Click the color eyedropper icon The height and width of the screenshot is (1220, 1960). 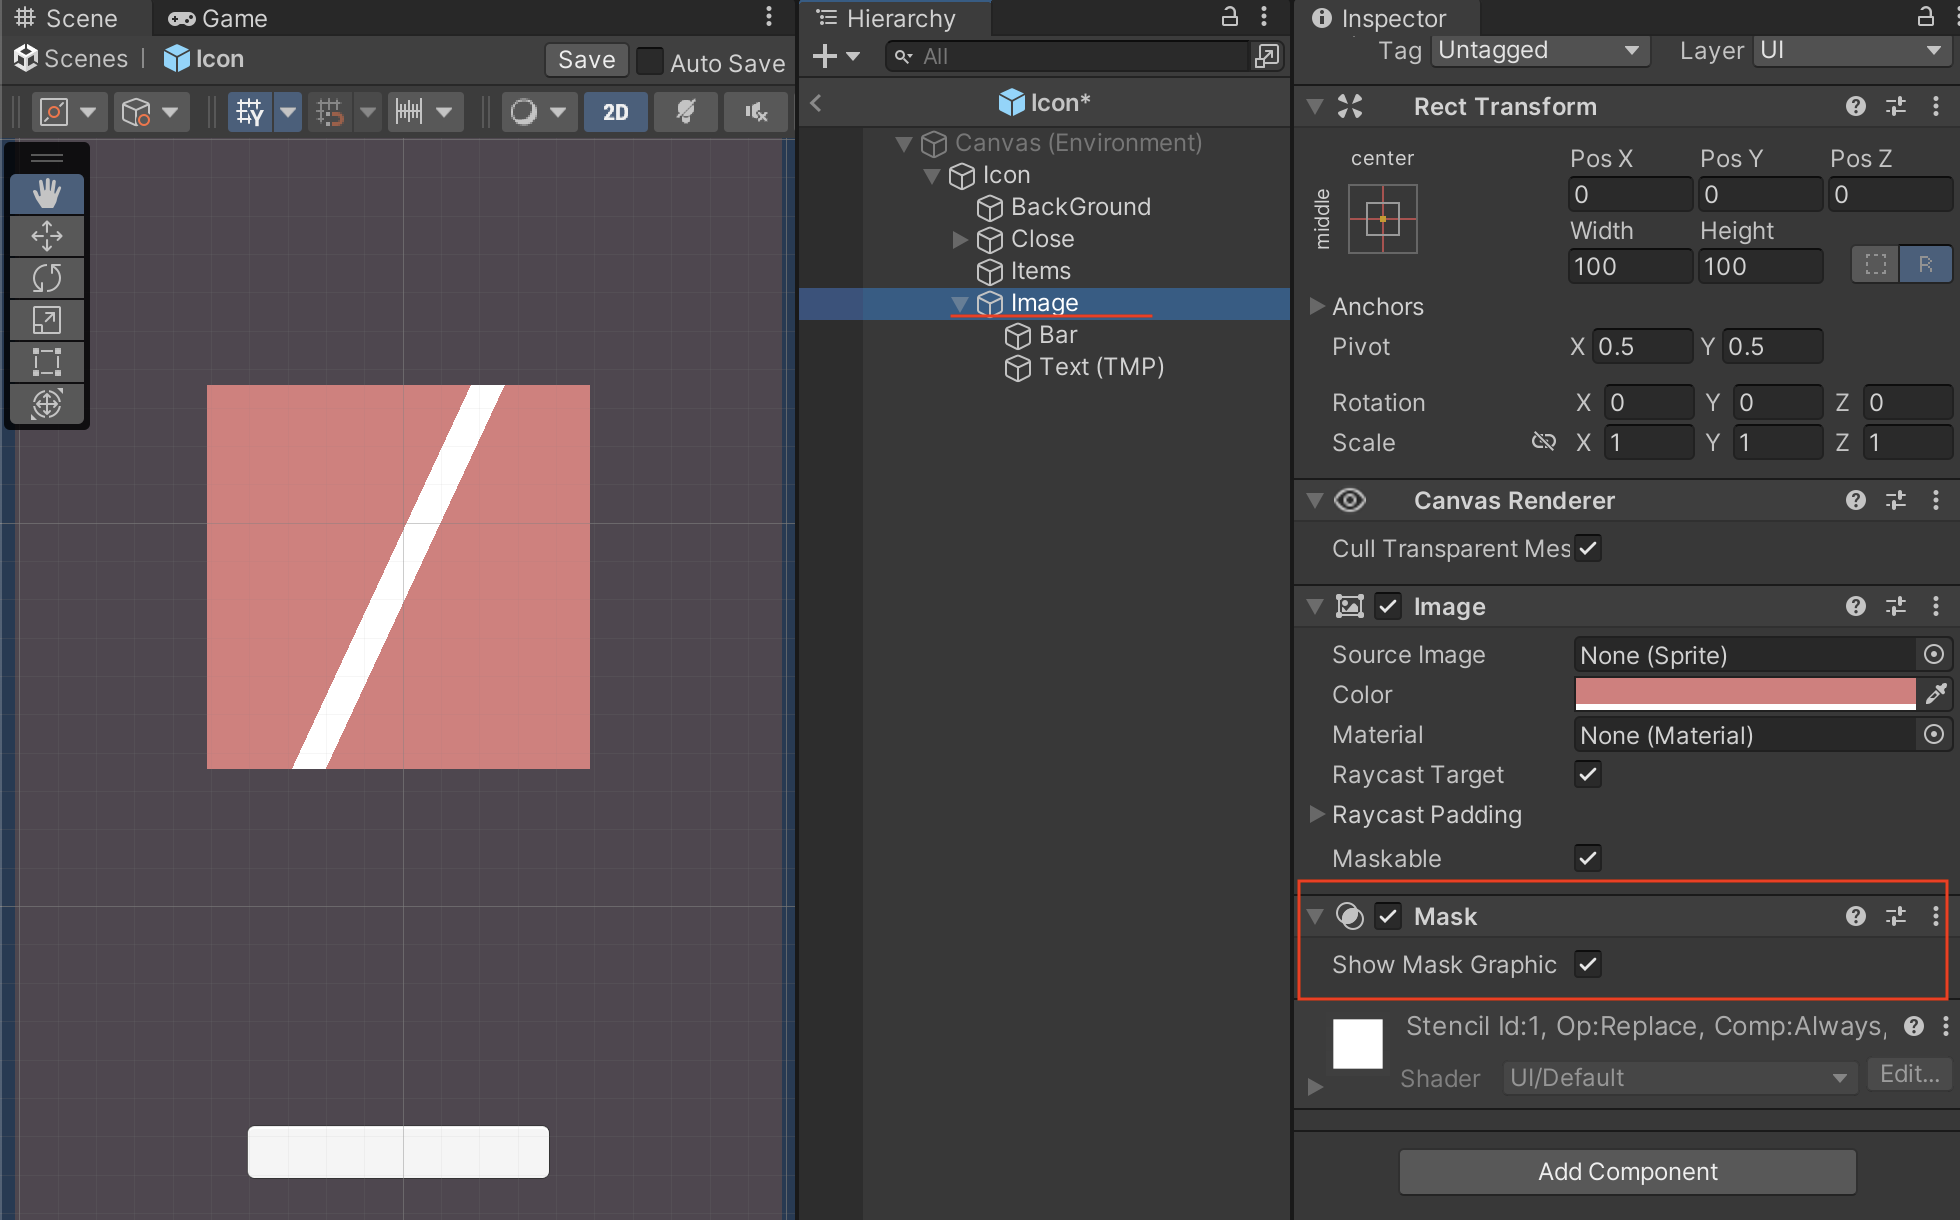1936,694
